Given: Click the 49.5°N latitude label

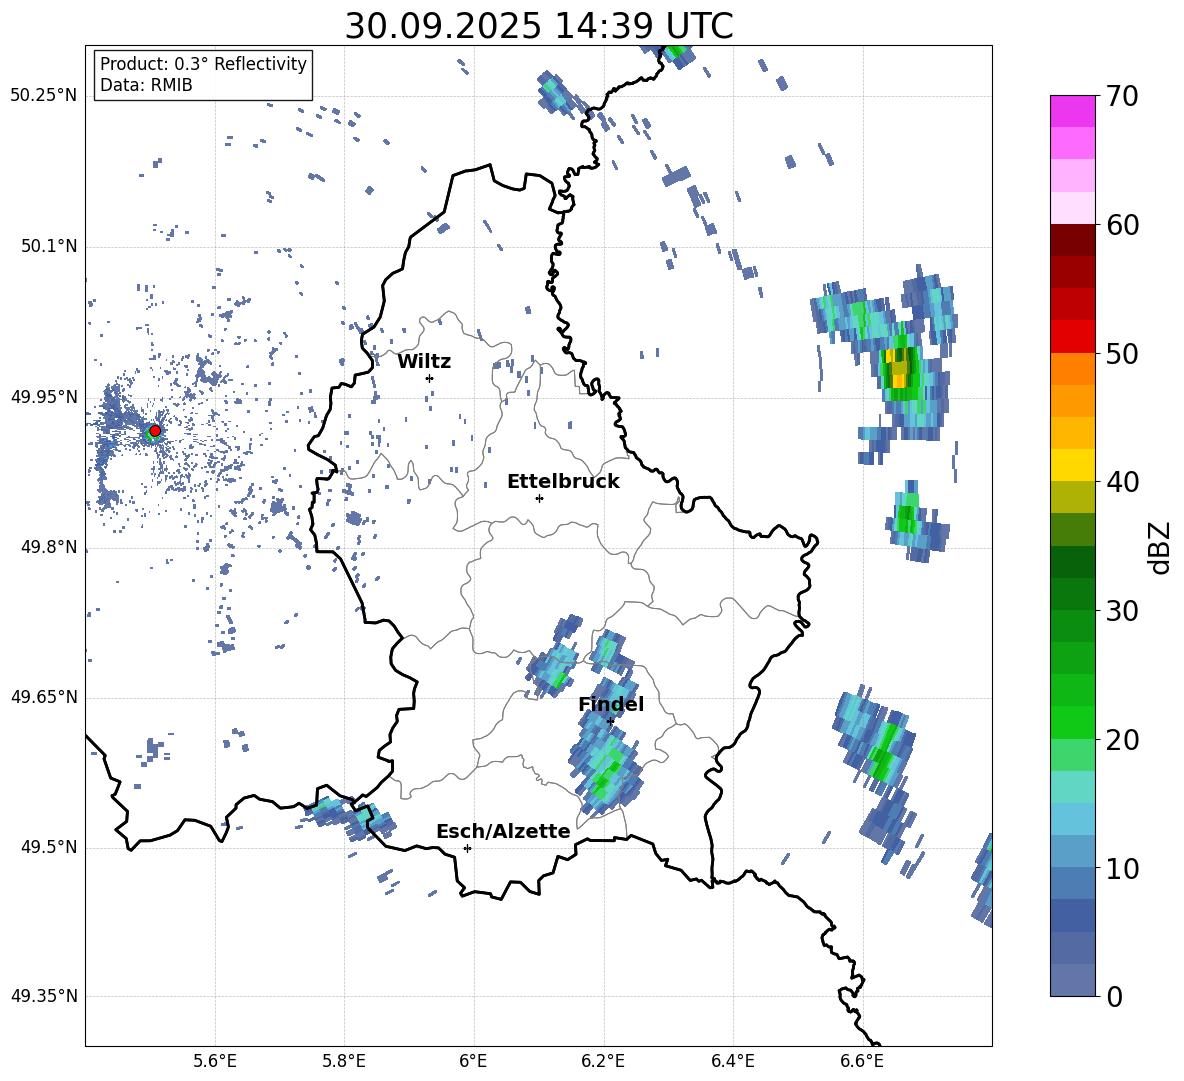Looking at the screenshot, I should coord(48,847).
